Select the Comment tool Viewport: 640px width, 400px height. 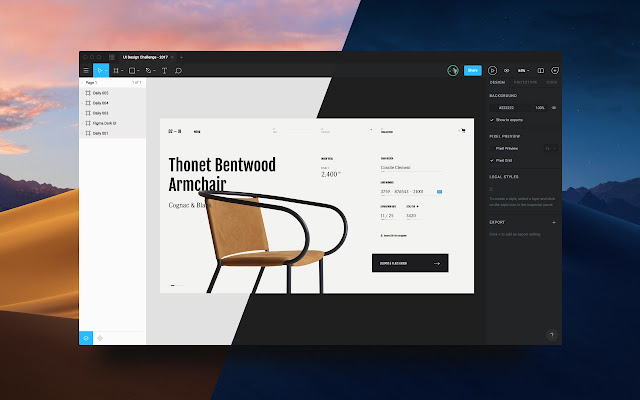[x=178, y=71]
